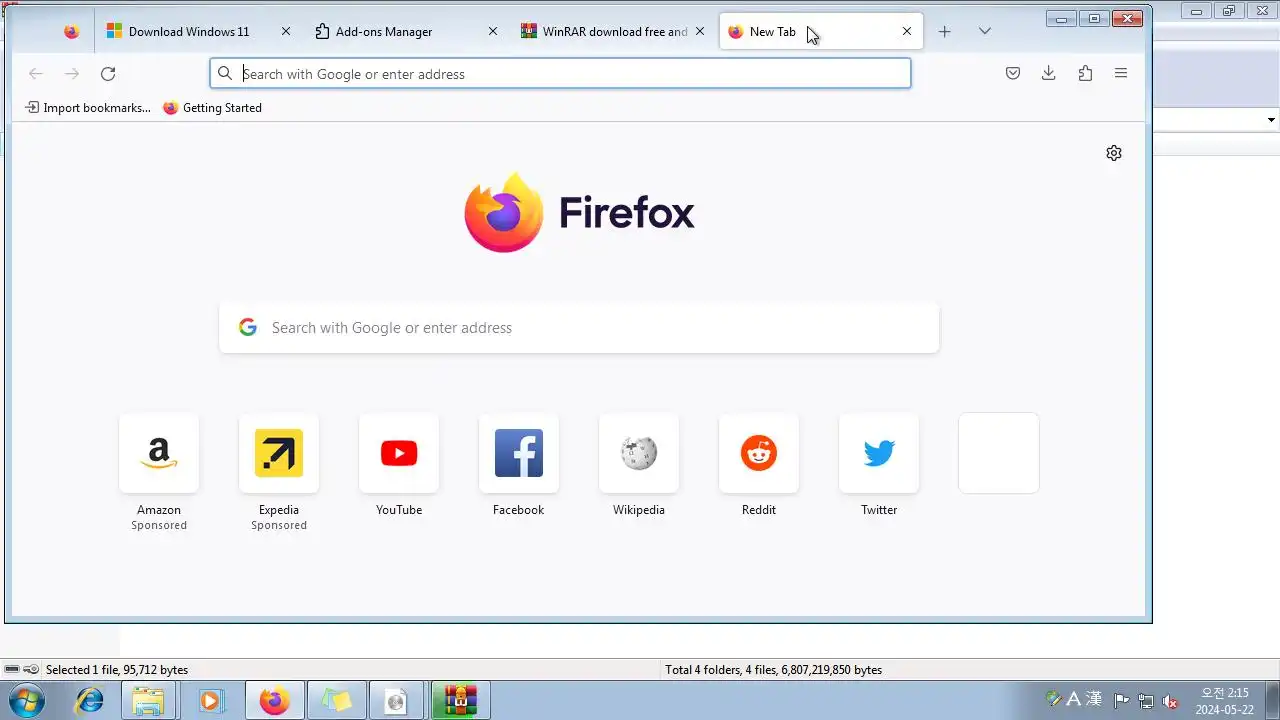Close the Add-ons Manager tab

coord(493,32)
